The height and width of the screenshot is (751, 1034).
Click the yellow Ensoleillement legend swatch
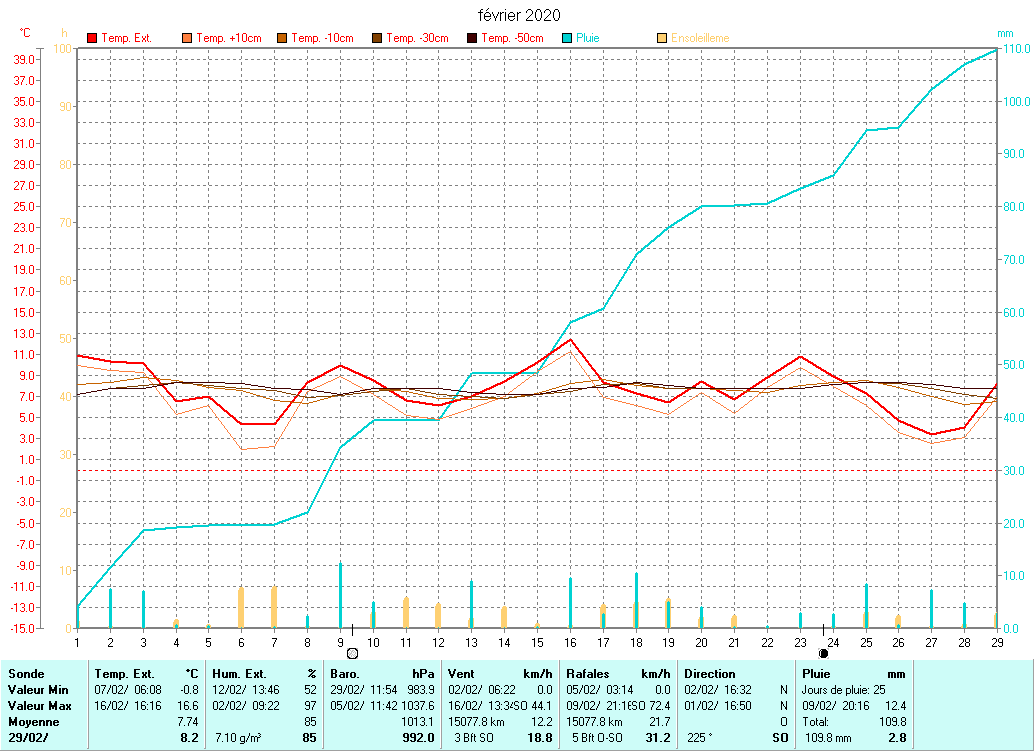point(662,38)
